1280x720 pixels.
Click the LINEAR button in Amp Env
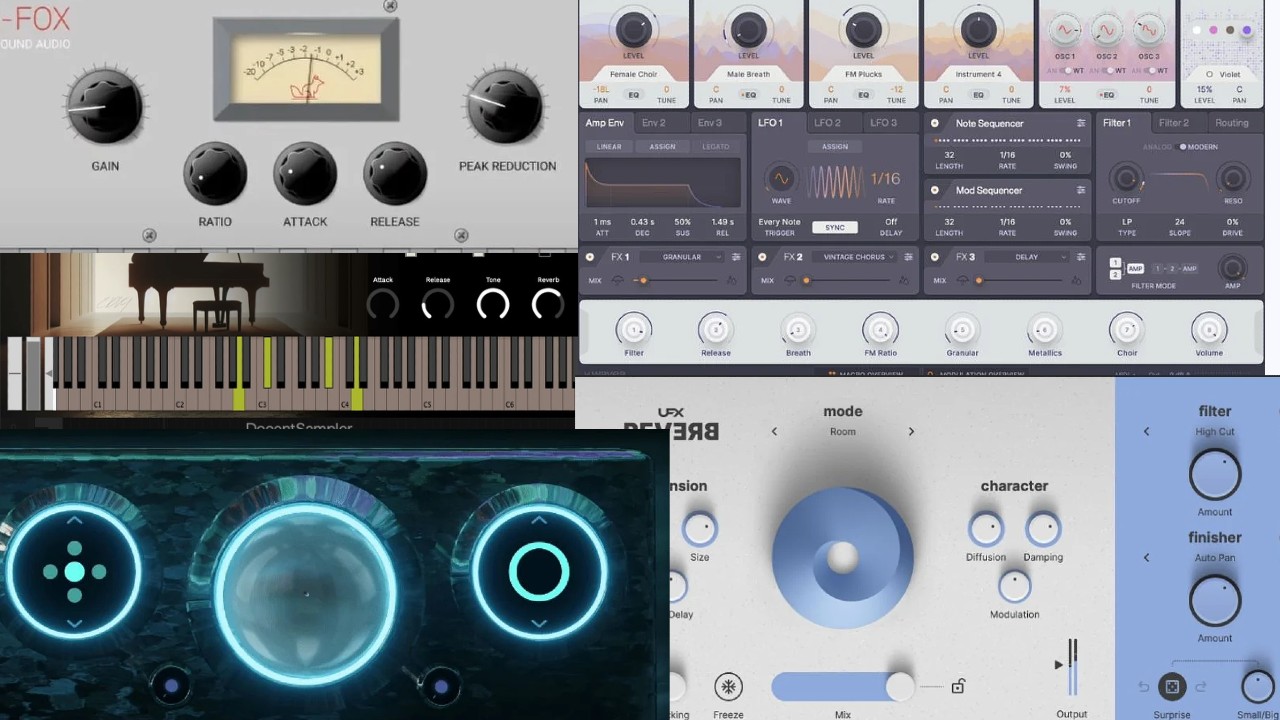pyautogui.click(x=609, y=147)
